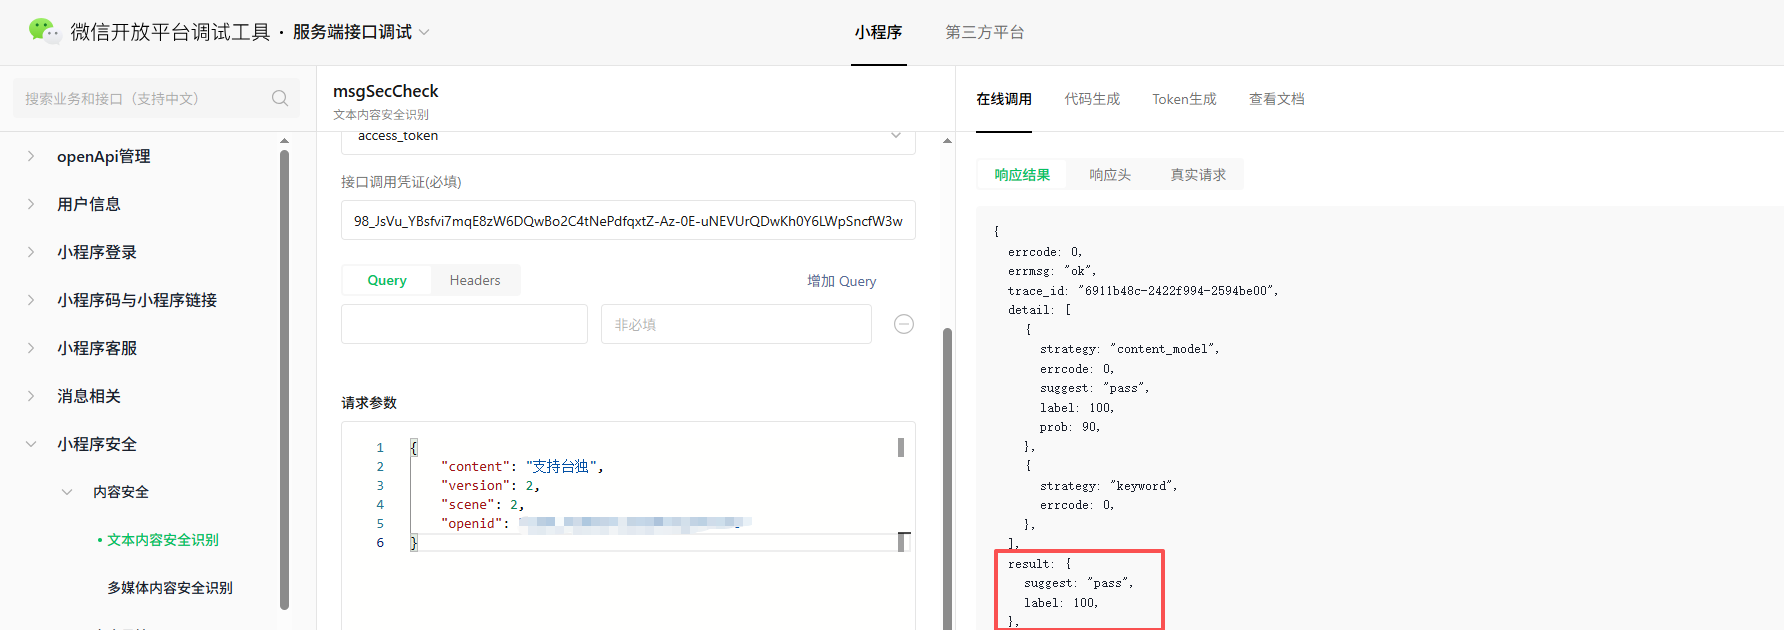
Task: Select the Query parameters tab
Action: click(387, 280)
